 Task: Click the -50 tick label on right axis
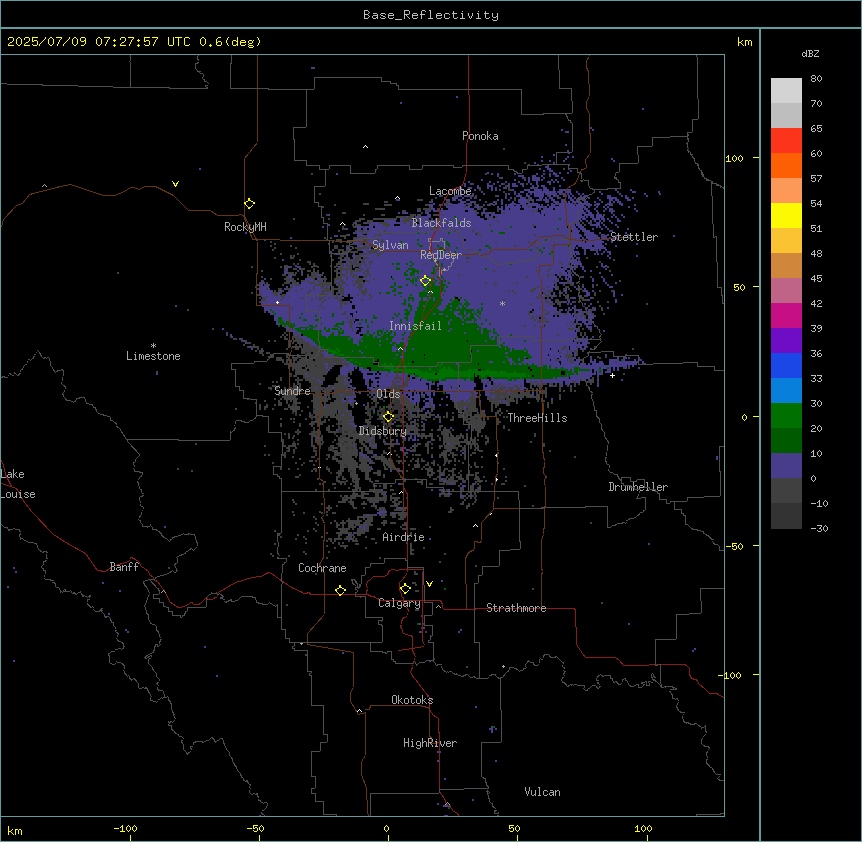coord(734,546)
